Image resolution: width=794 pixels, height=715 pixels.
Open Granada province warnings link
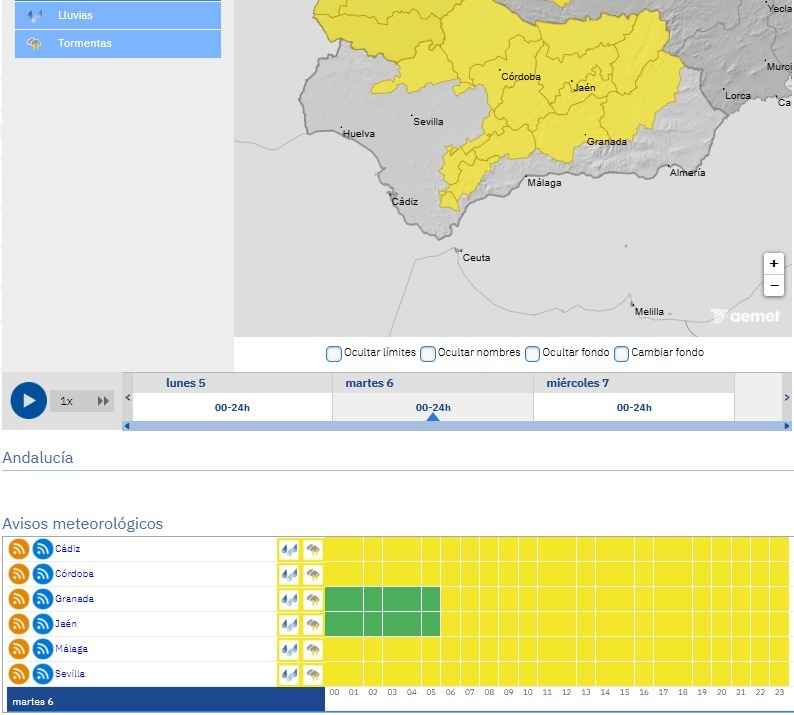[74, 599]
